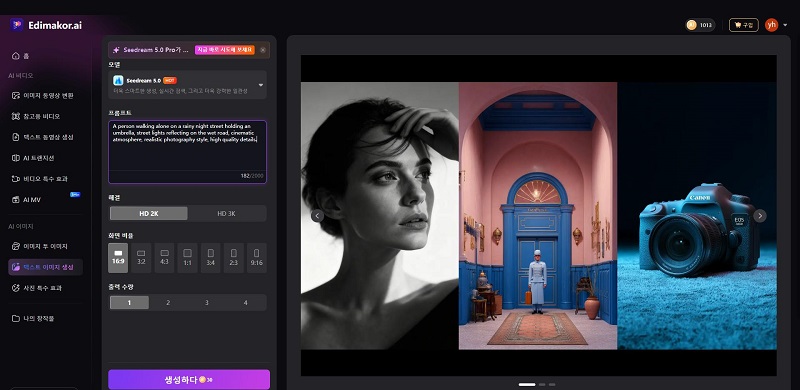Screen dimensions: 800x390
Task: Click the character counter 182/2000
Action: (251, 176)
